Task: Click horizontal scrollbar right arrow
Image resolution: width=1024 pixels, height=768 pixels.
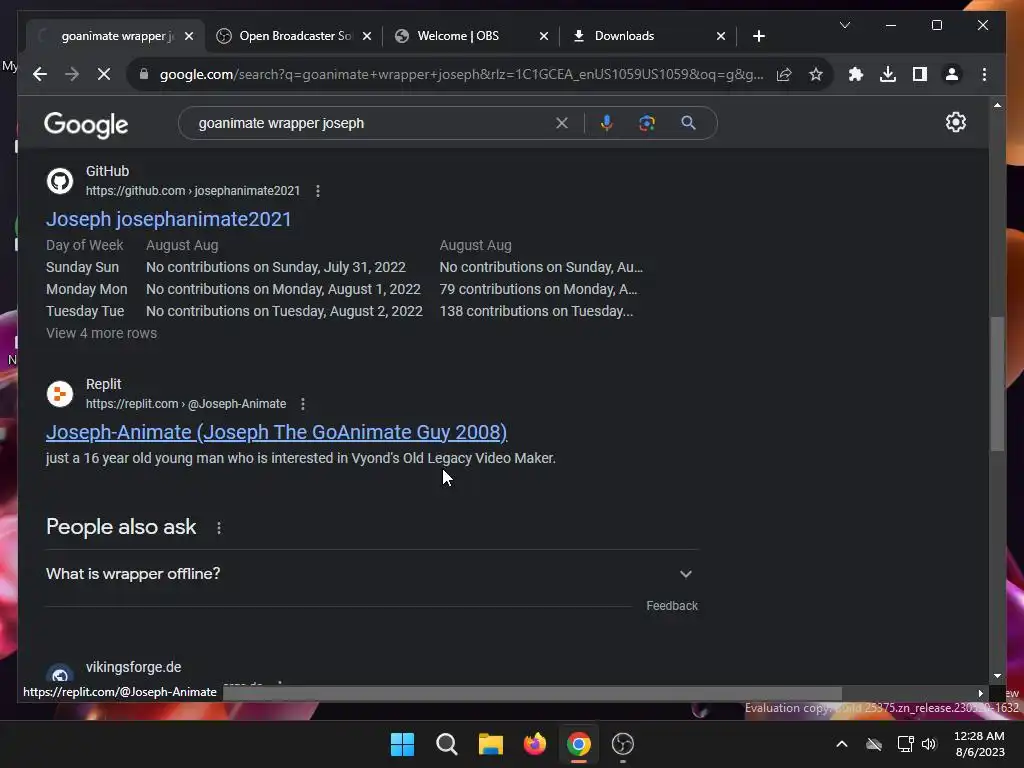Action: click(x=980, y=693)
